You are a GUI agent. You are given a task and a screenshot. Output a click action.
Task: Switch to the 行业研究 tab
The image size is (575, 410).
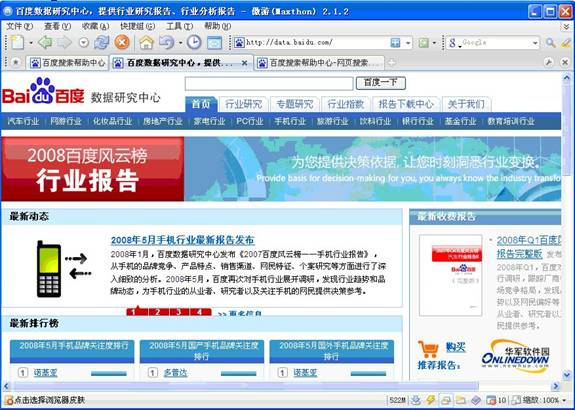[x=243, y=104]
